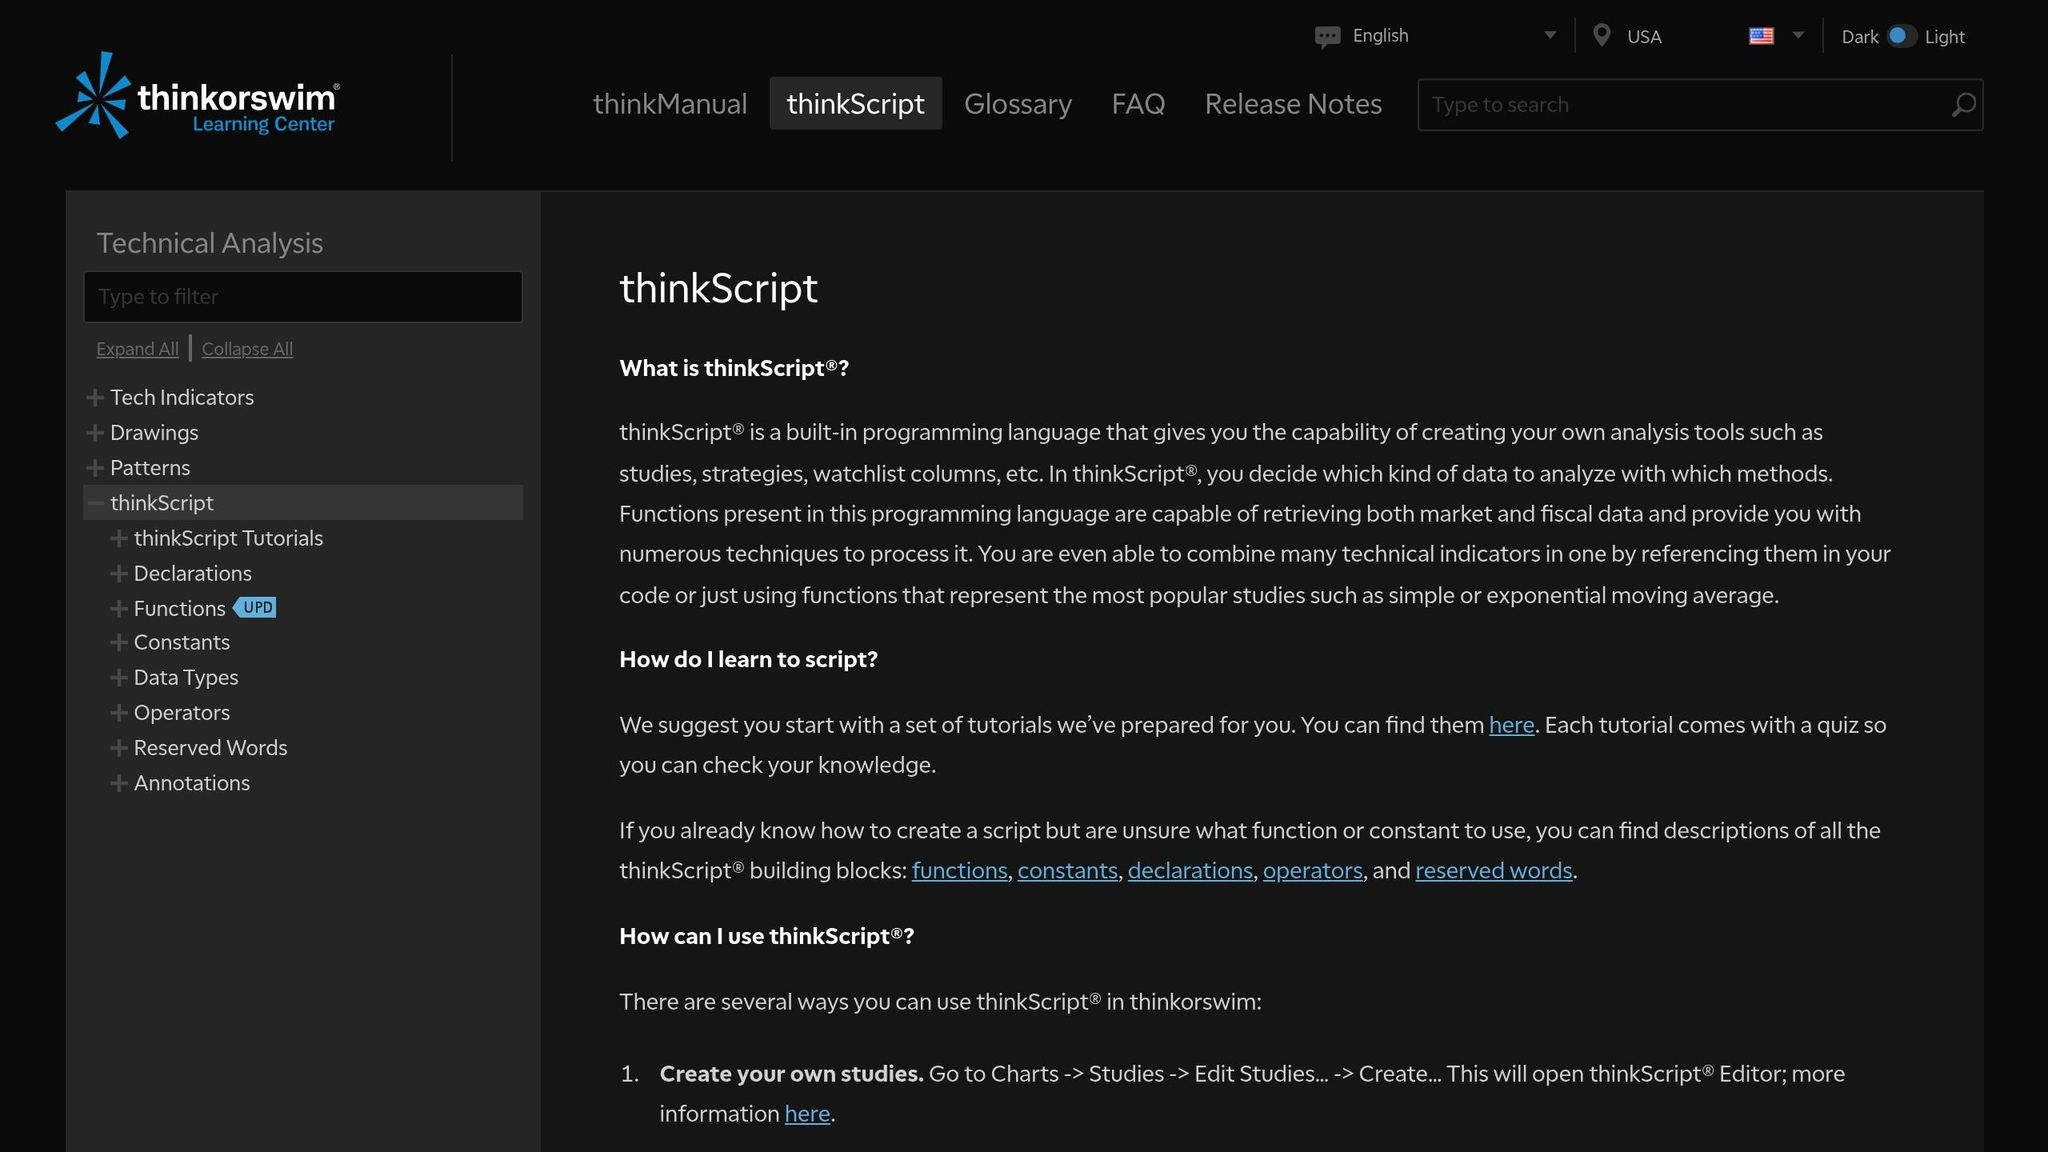Expand the Tech Indicators tree node

[x=95, y=398]
